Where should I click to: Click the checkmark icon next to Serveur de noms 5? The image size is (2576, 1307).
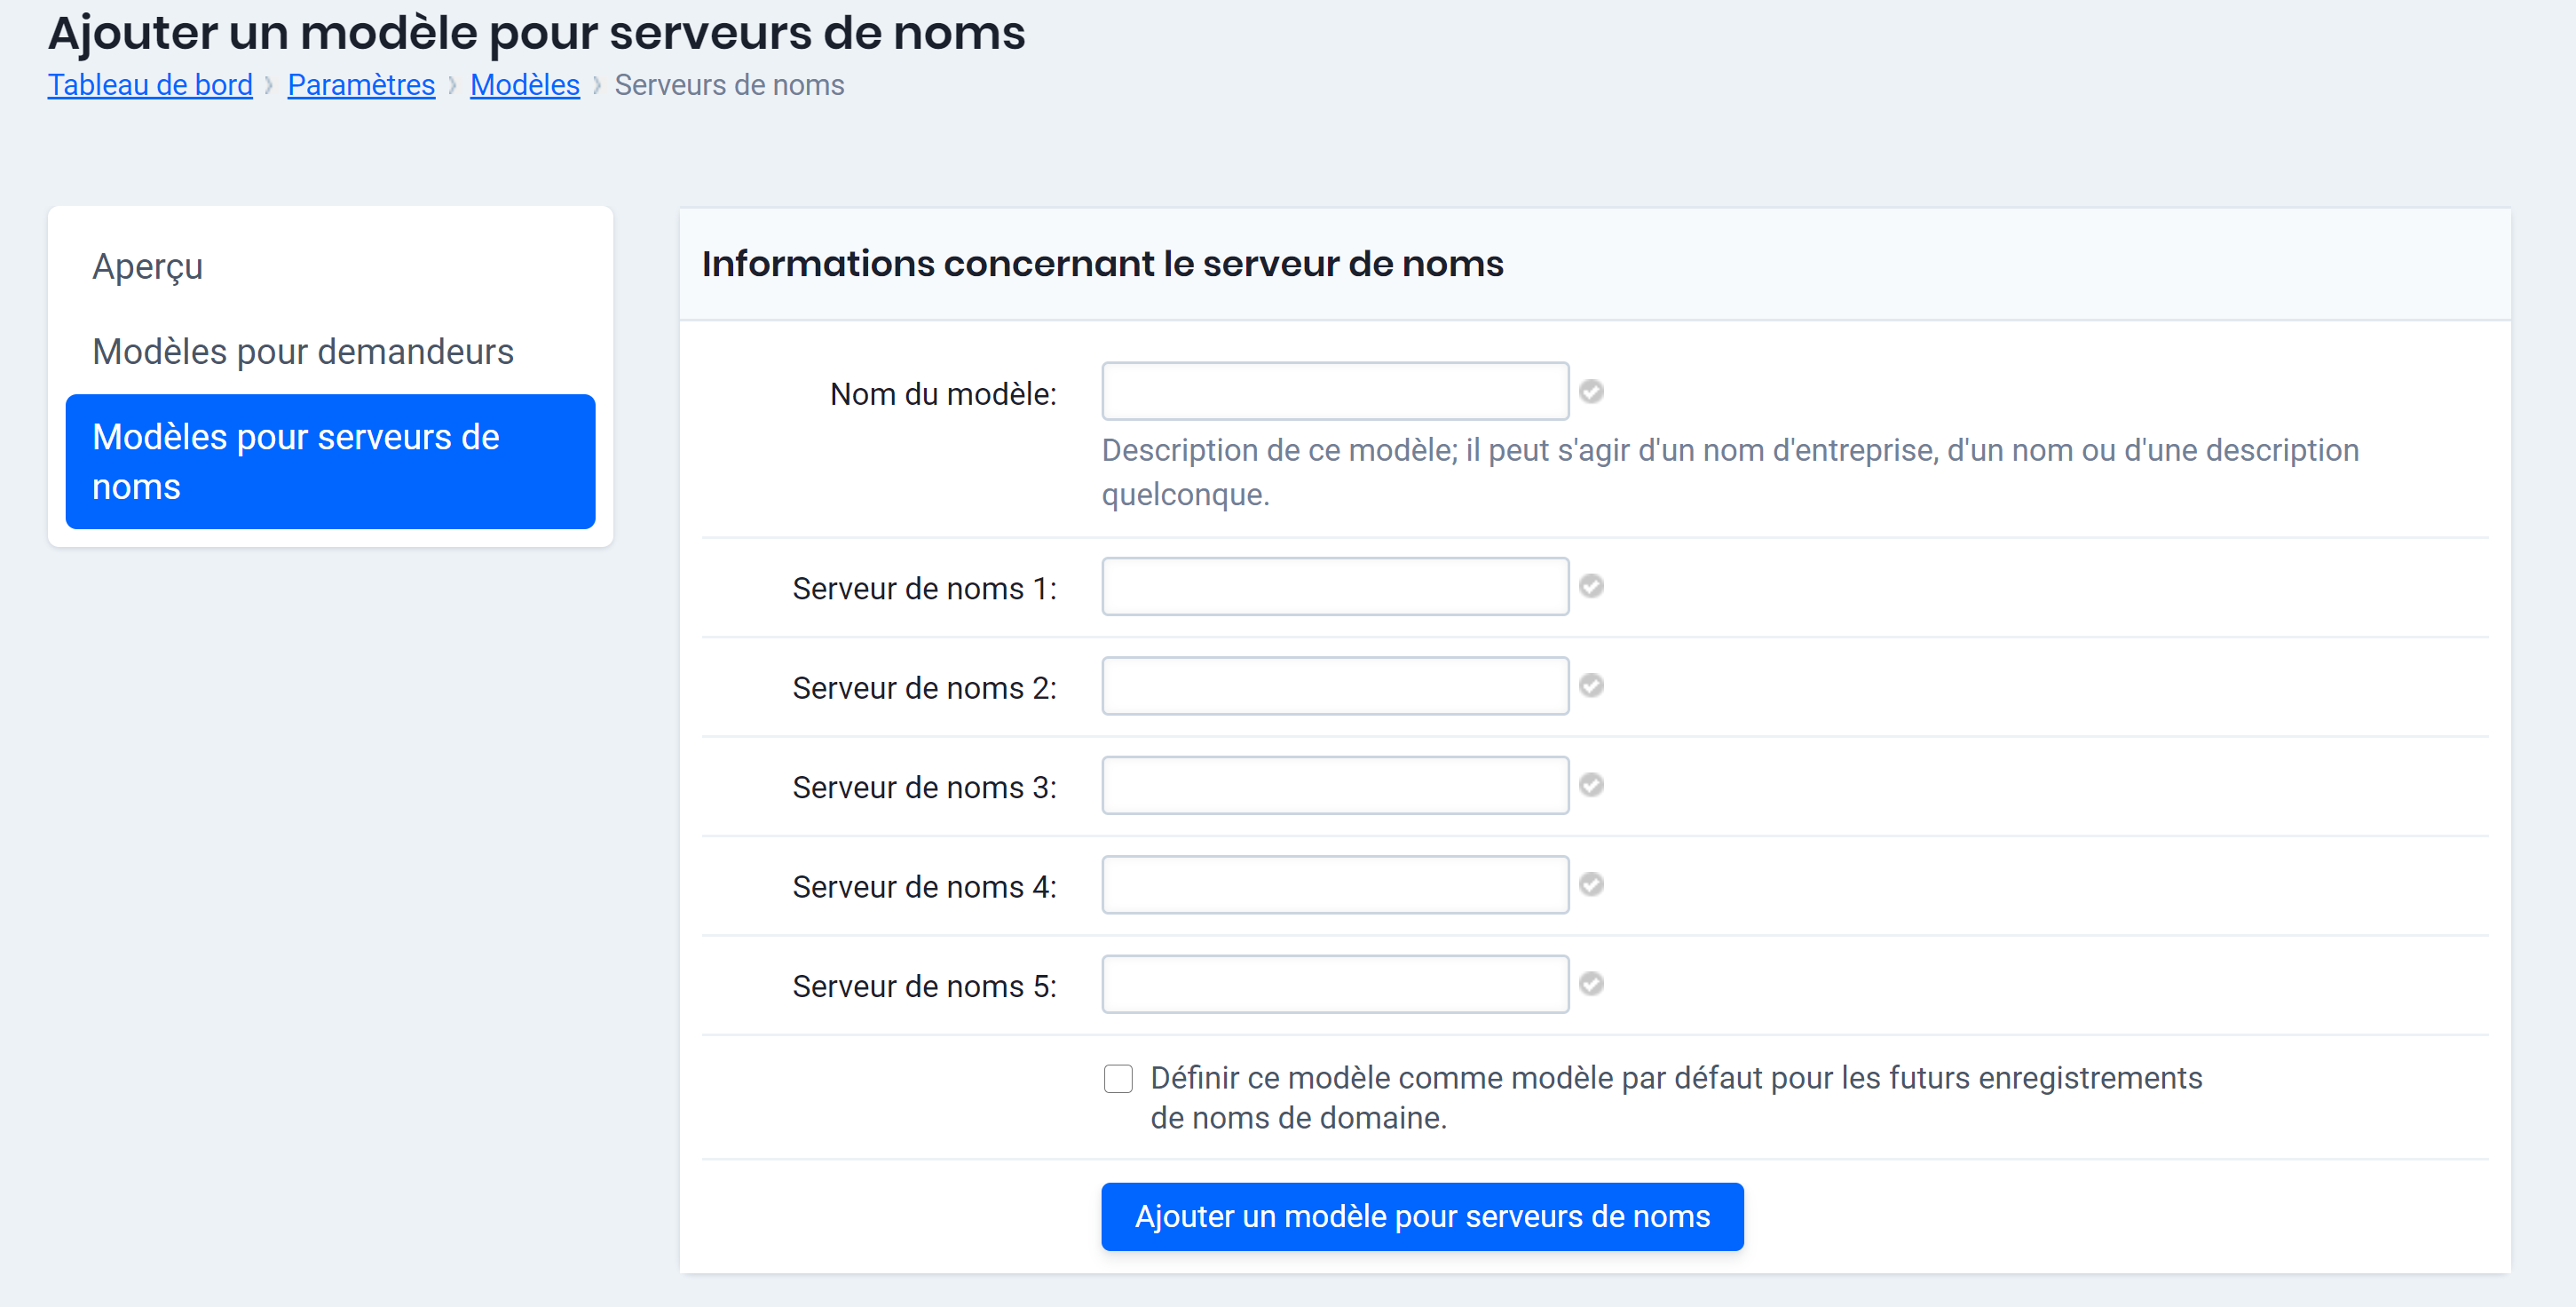click(x=1592, y=984)
